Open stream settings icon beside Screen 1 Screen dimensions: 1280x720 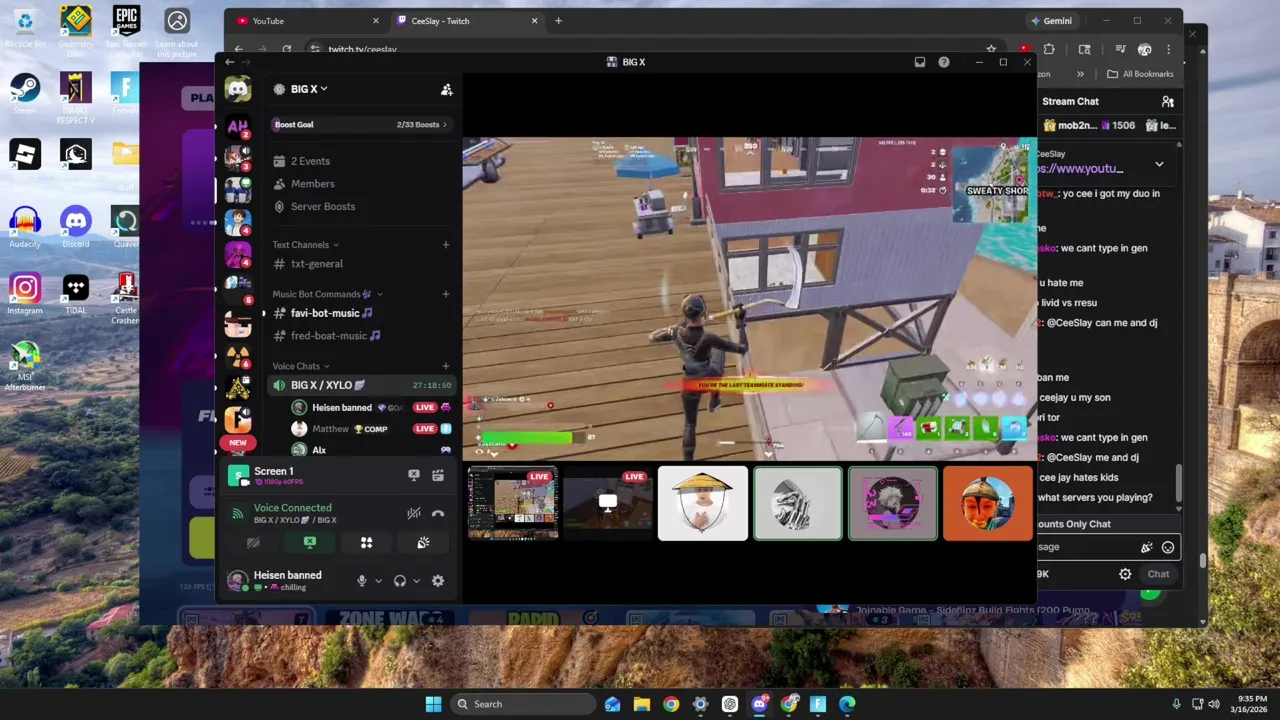coord(438,475)
